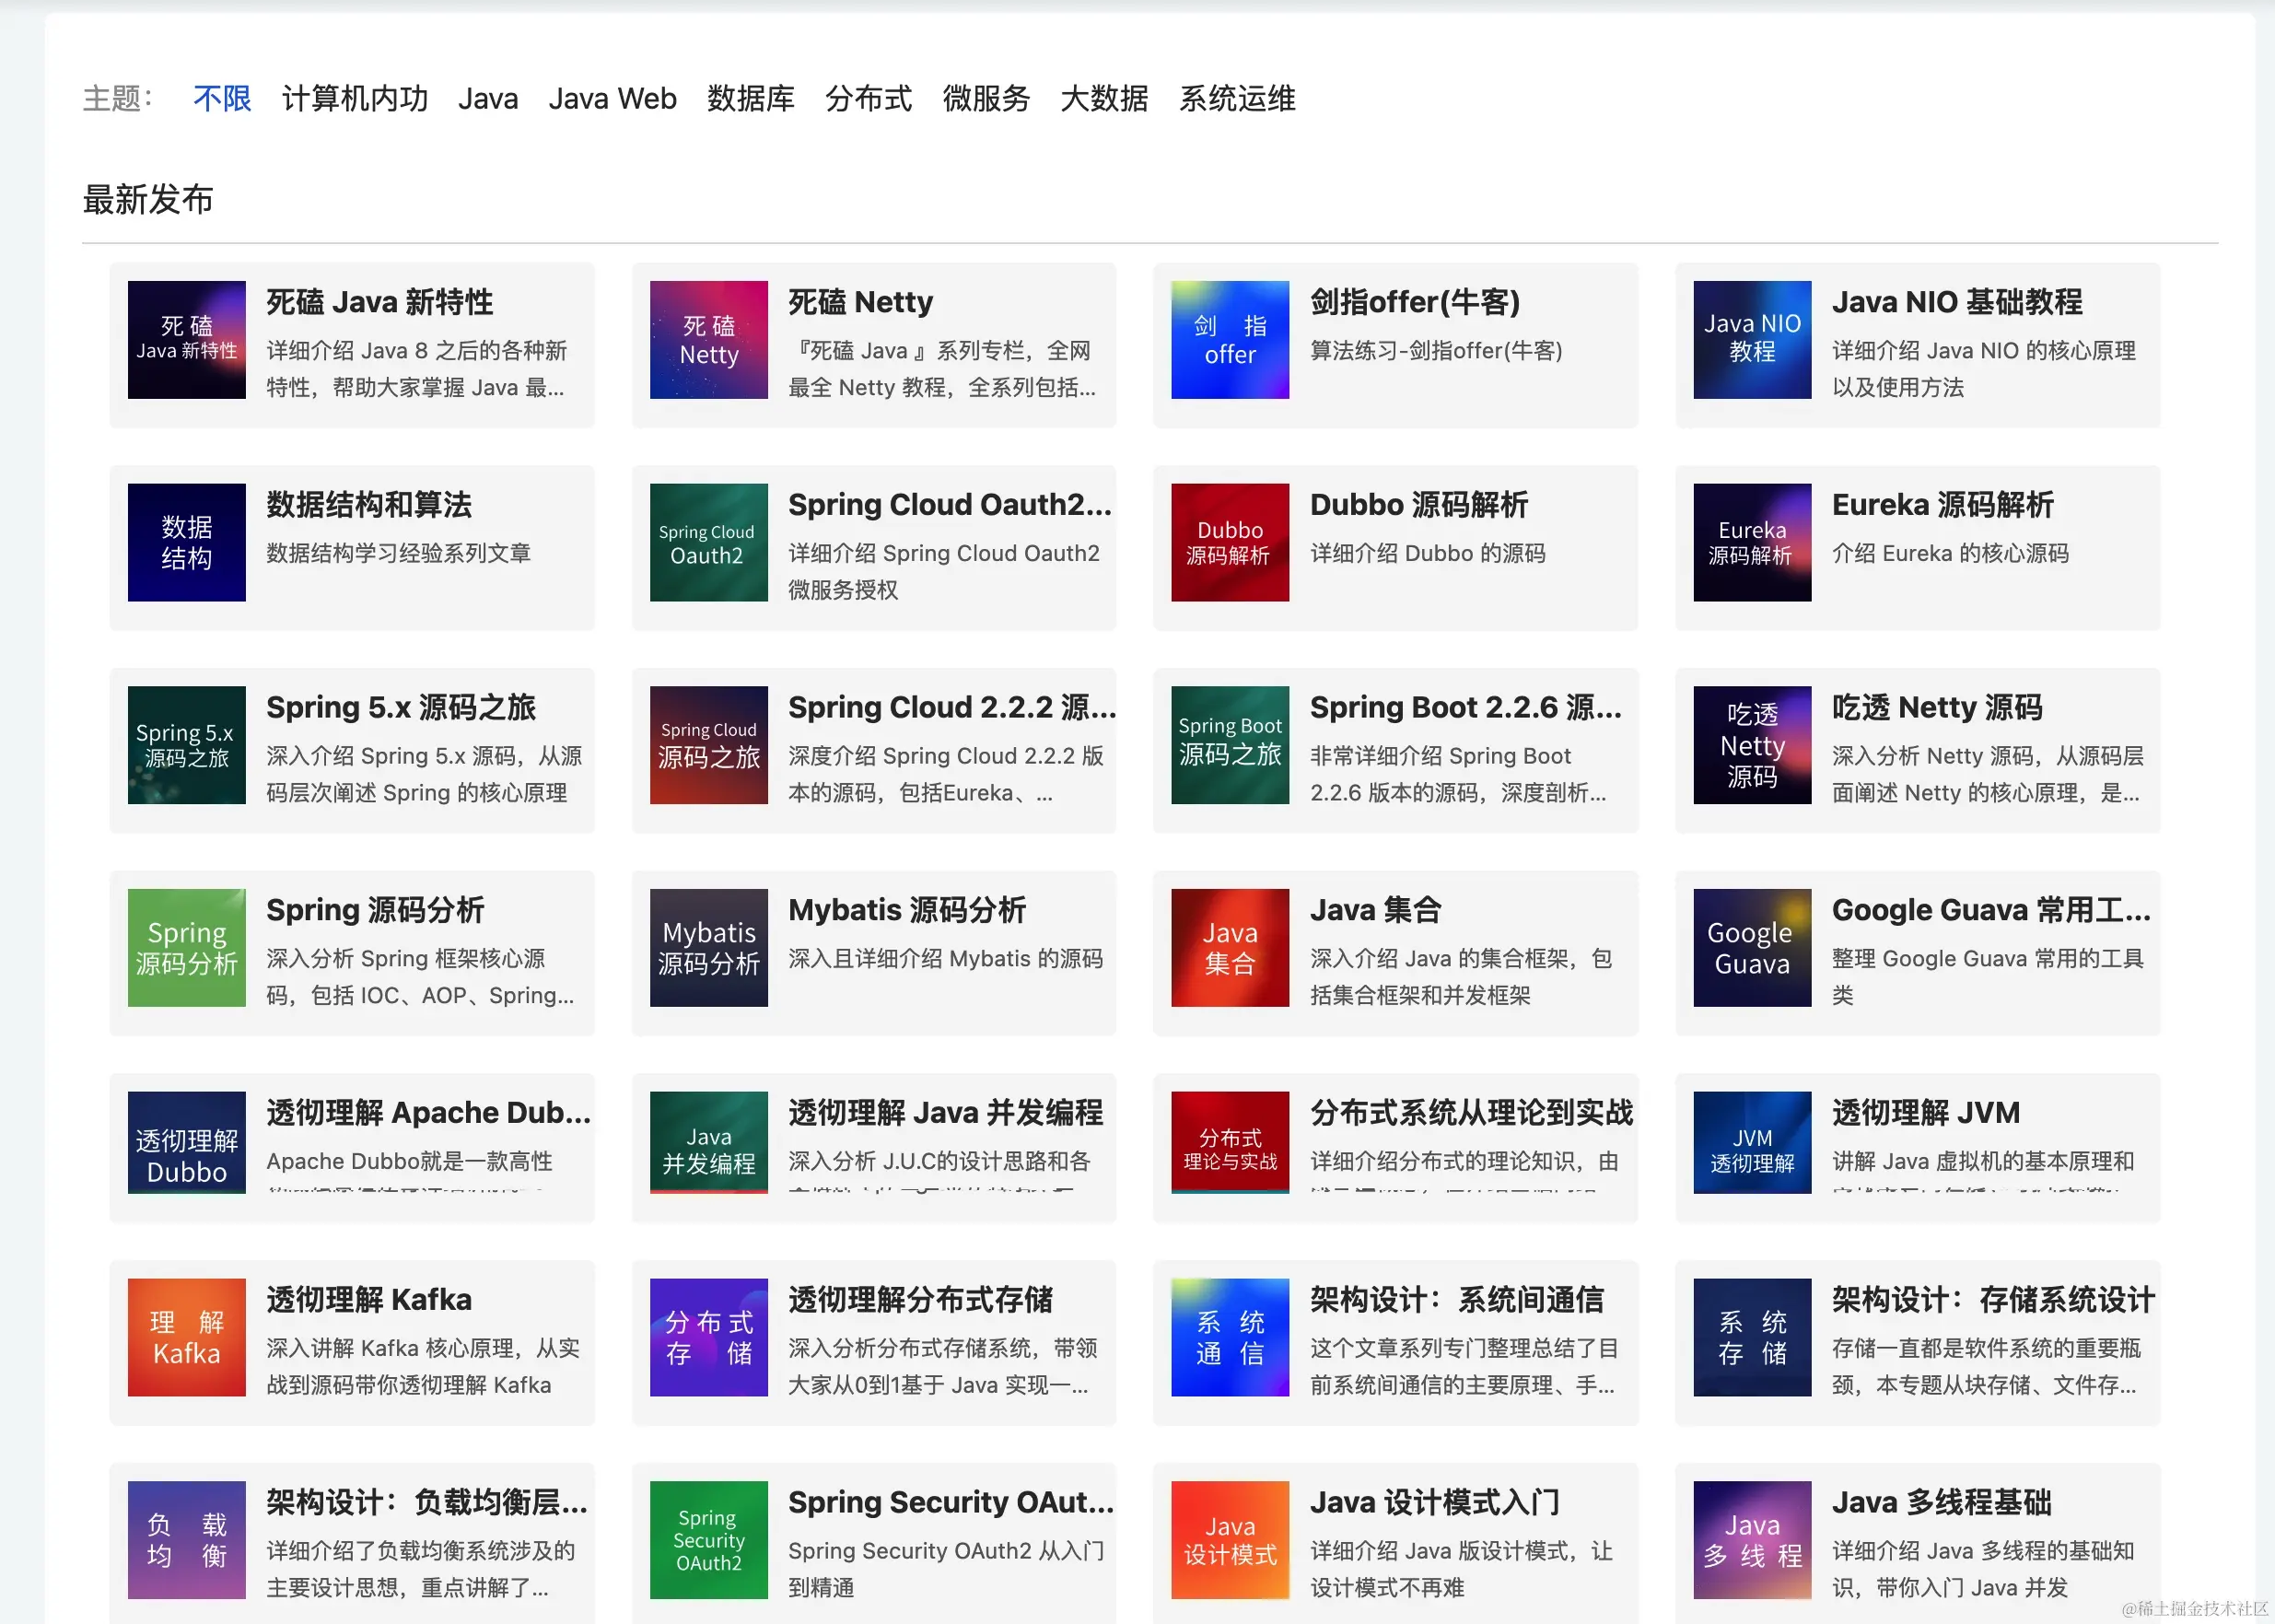Select the orange 理解 Kafka cover image

[187, 1337]
